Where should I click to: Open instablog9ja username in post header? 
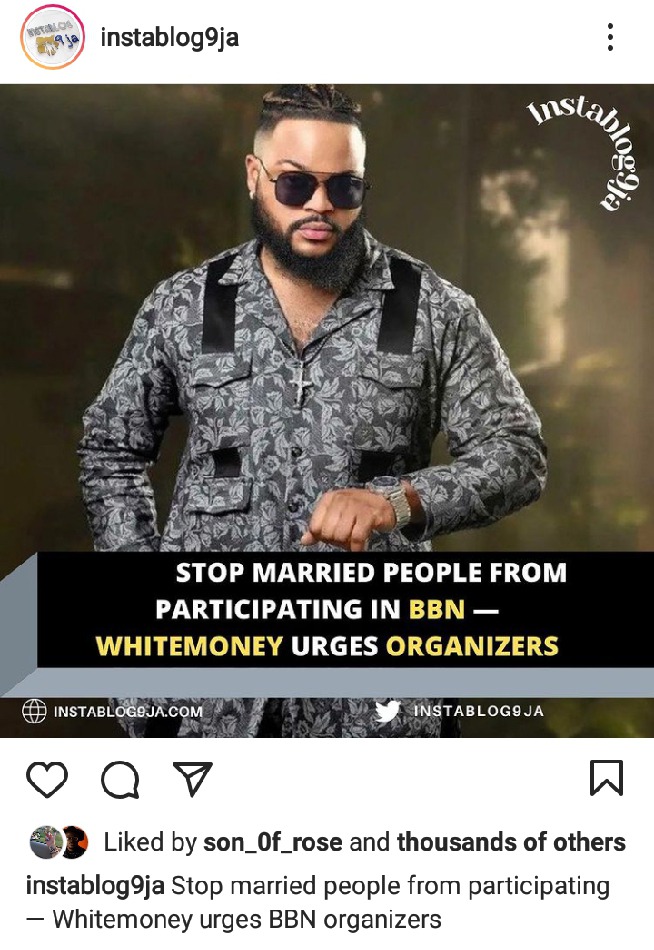170,38
